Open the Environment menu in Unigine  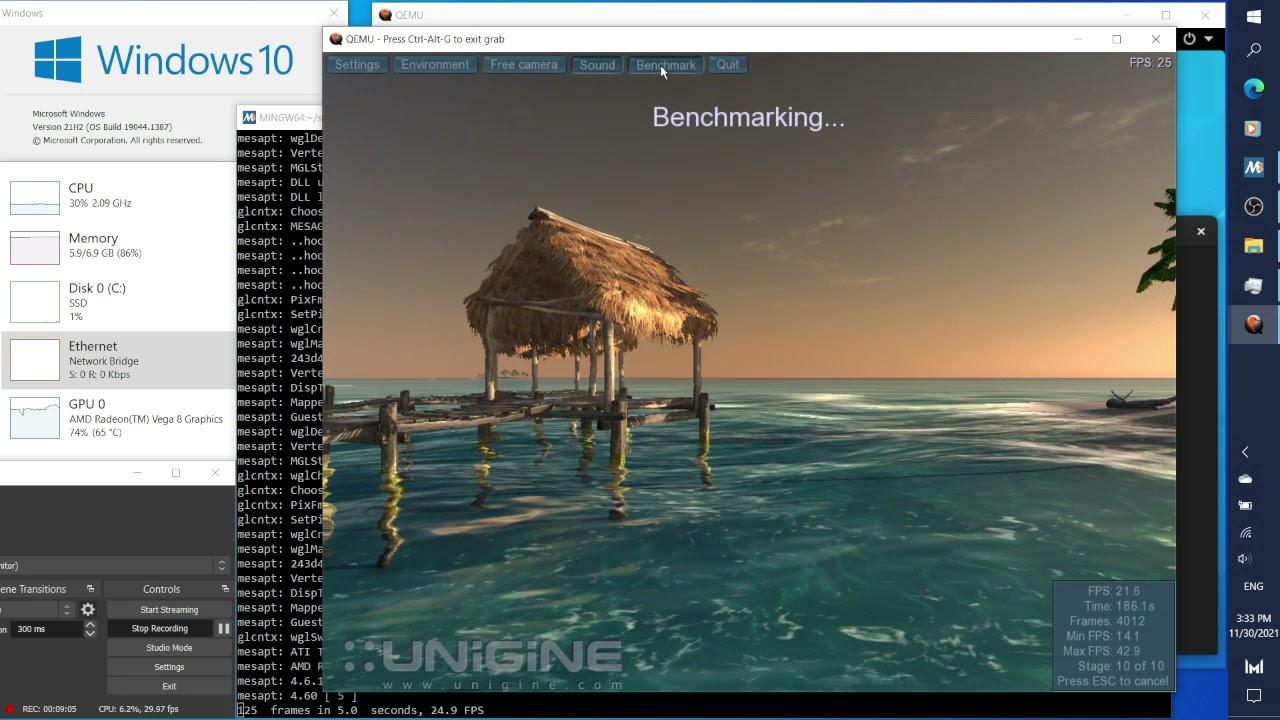pyautogui.click(x=435, y=65)
